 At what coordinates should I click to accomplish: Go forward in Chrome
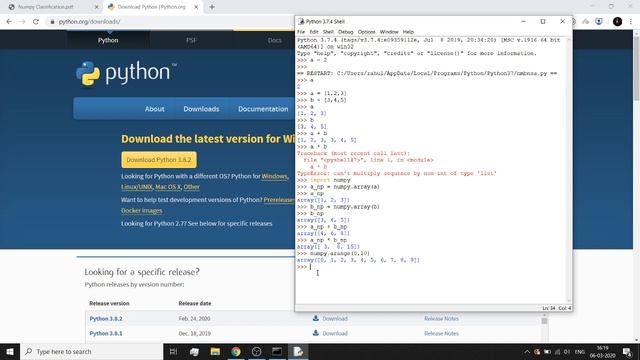(22, 22)
